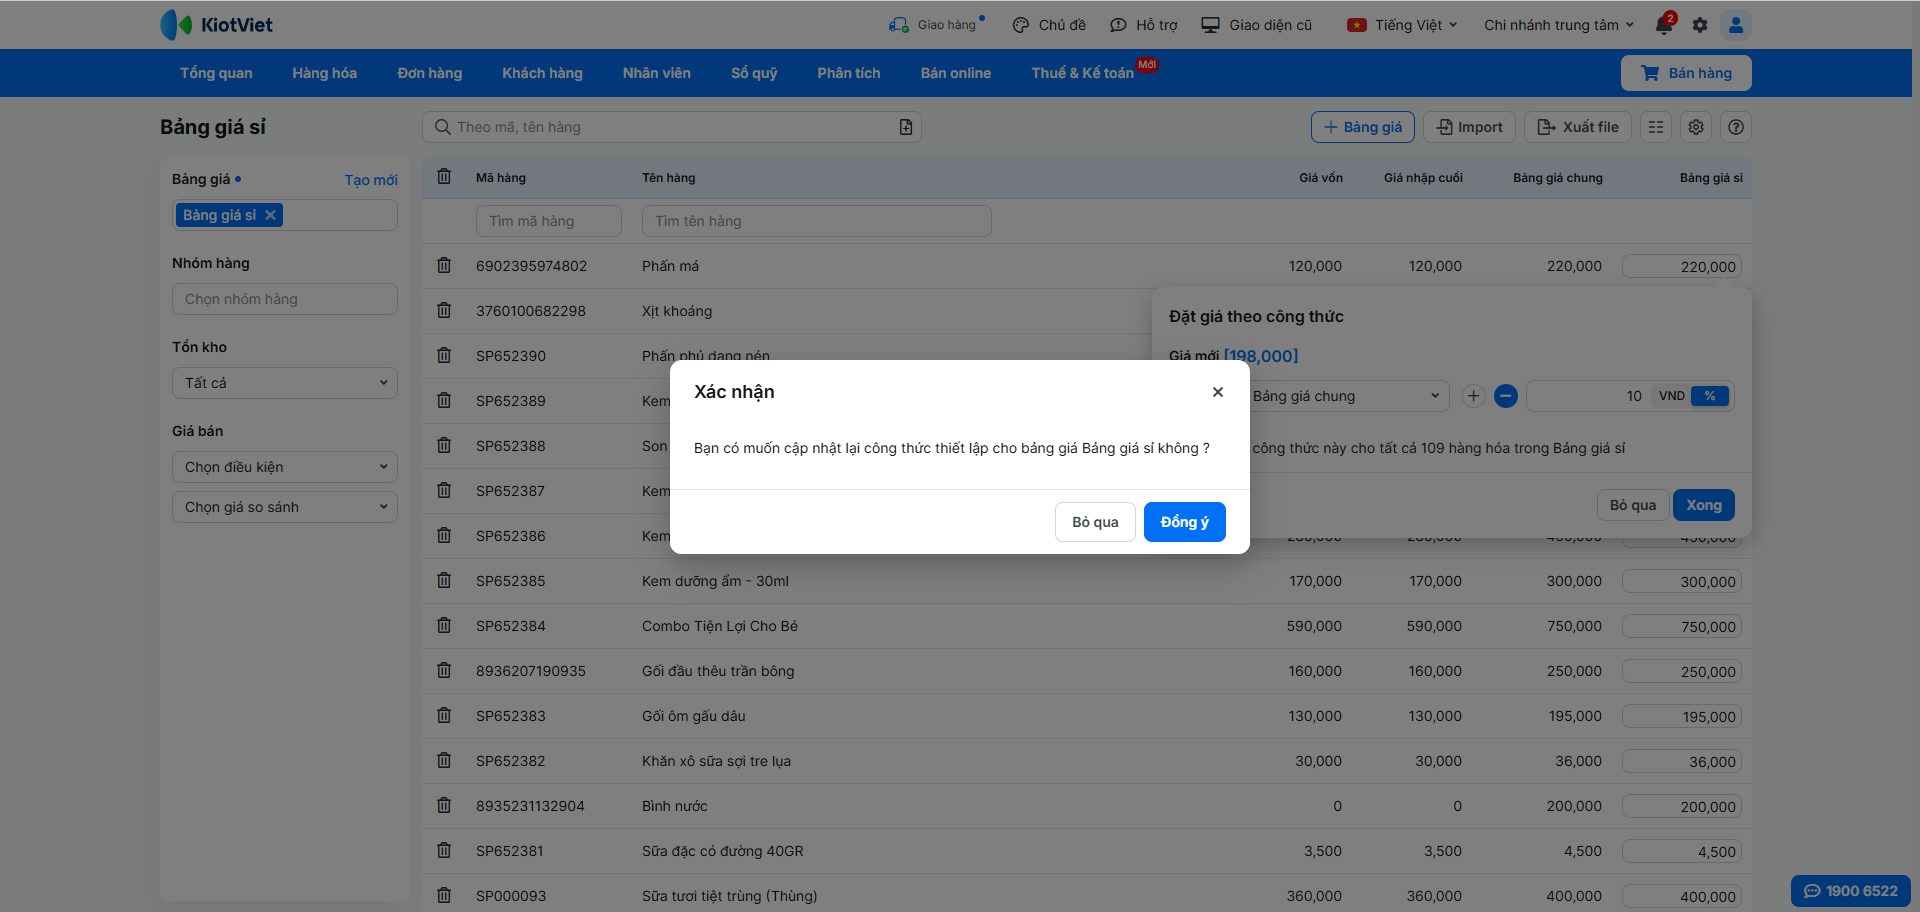Focus the Theo mã, tên hàng search

[x=672, y=127]
